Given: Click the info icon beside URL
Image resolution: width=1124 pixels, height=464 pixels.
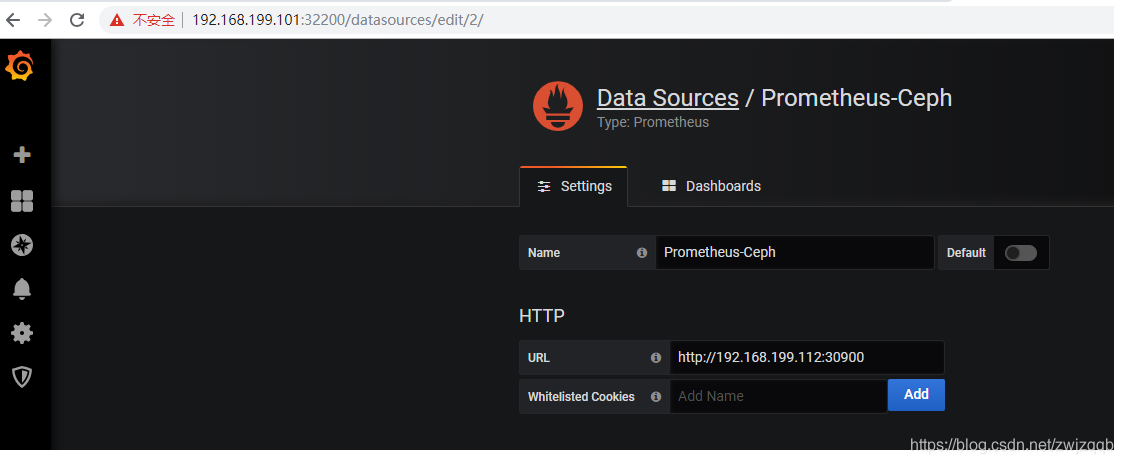Looking at the screenshot, I should [656, 358].
